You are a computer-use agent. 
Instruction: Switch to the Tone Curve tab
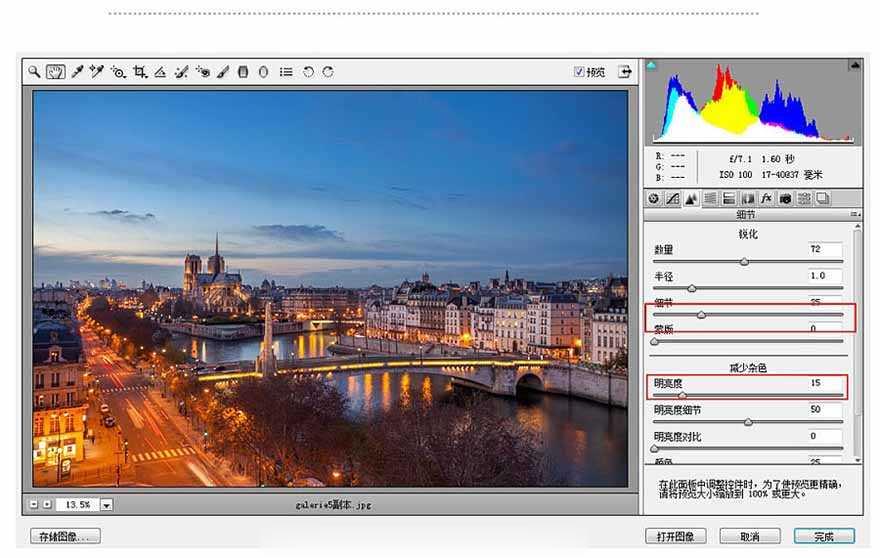[x=672, y=198]
